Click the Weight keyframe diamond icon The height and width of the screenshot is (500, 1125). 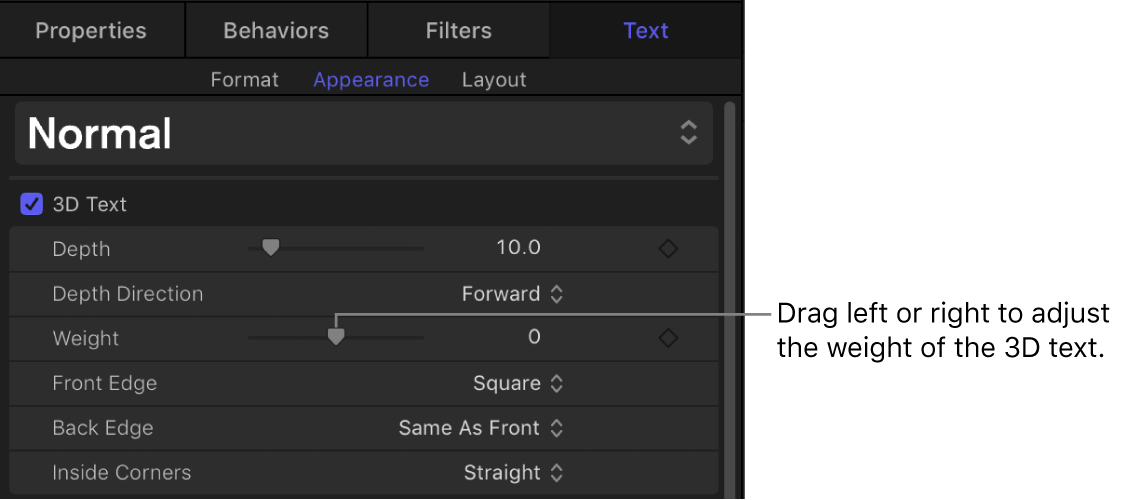pyautogui.click(x=668, y=338)
